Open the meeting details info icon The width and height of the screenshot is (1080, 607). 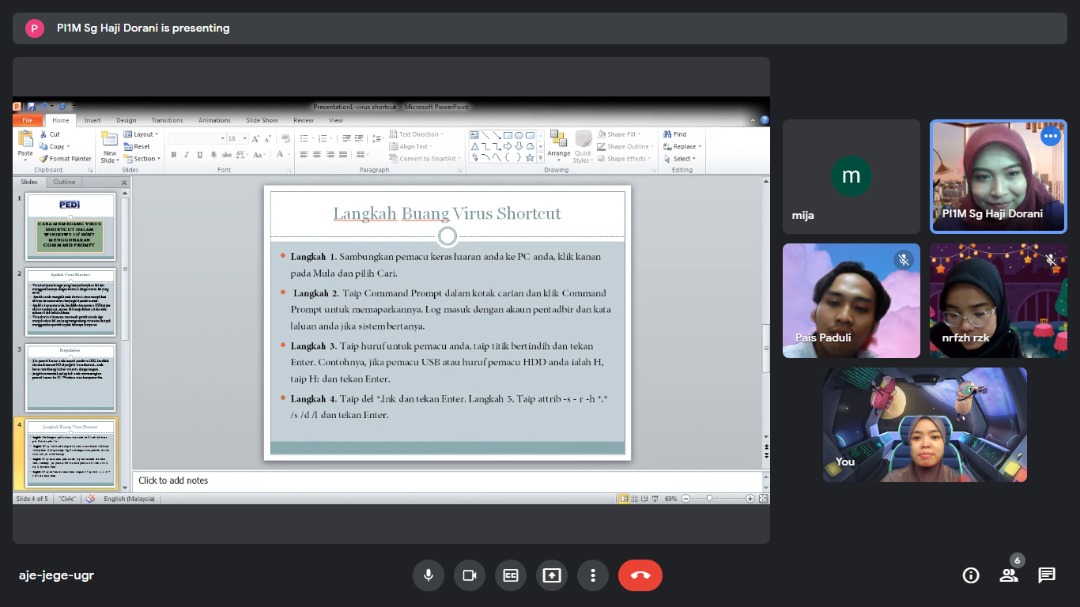[x=970, y=575]
